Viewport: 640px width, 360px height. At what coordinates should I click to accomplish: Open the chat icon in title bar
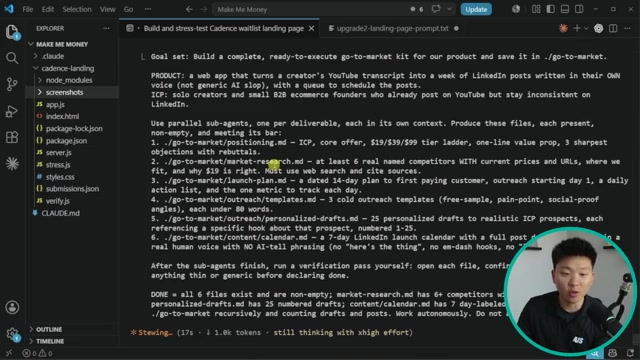(436, 9)
